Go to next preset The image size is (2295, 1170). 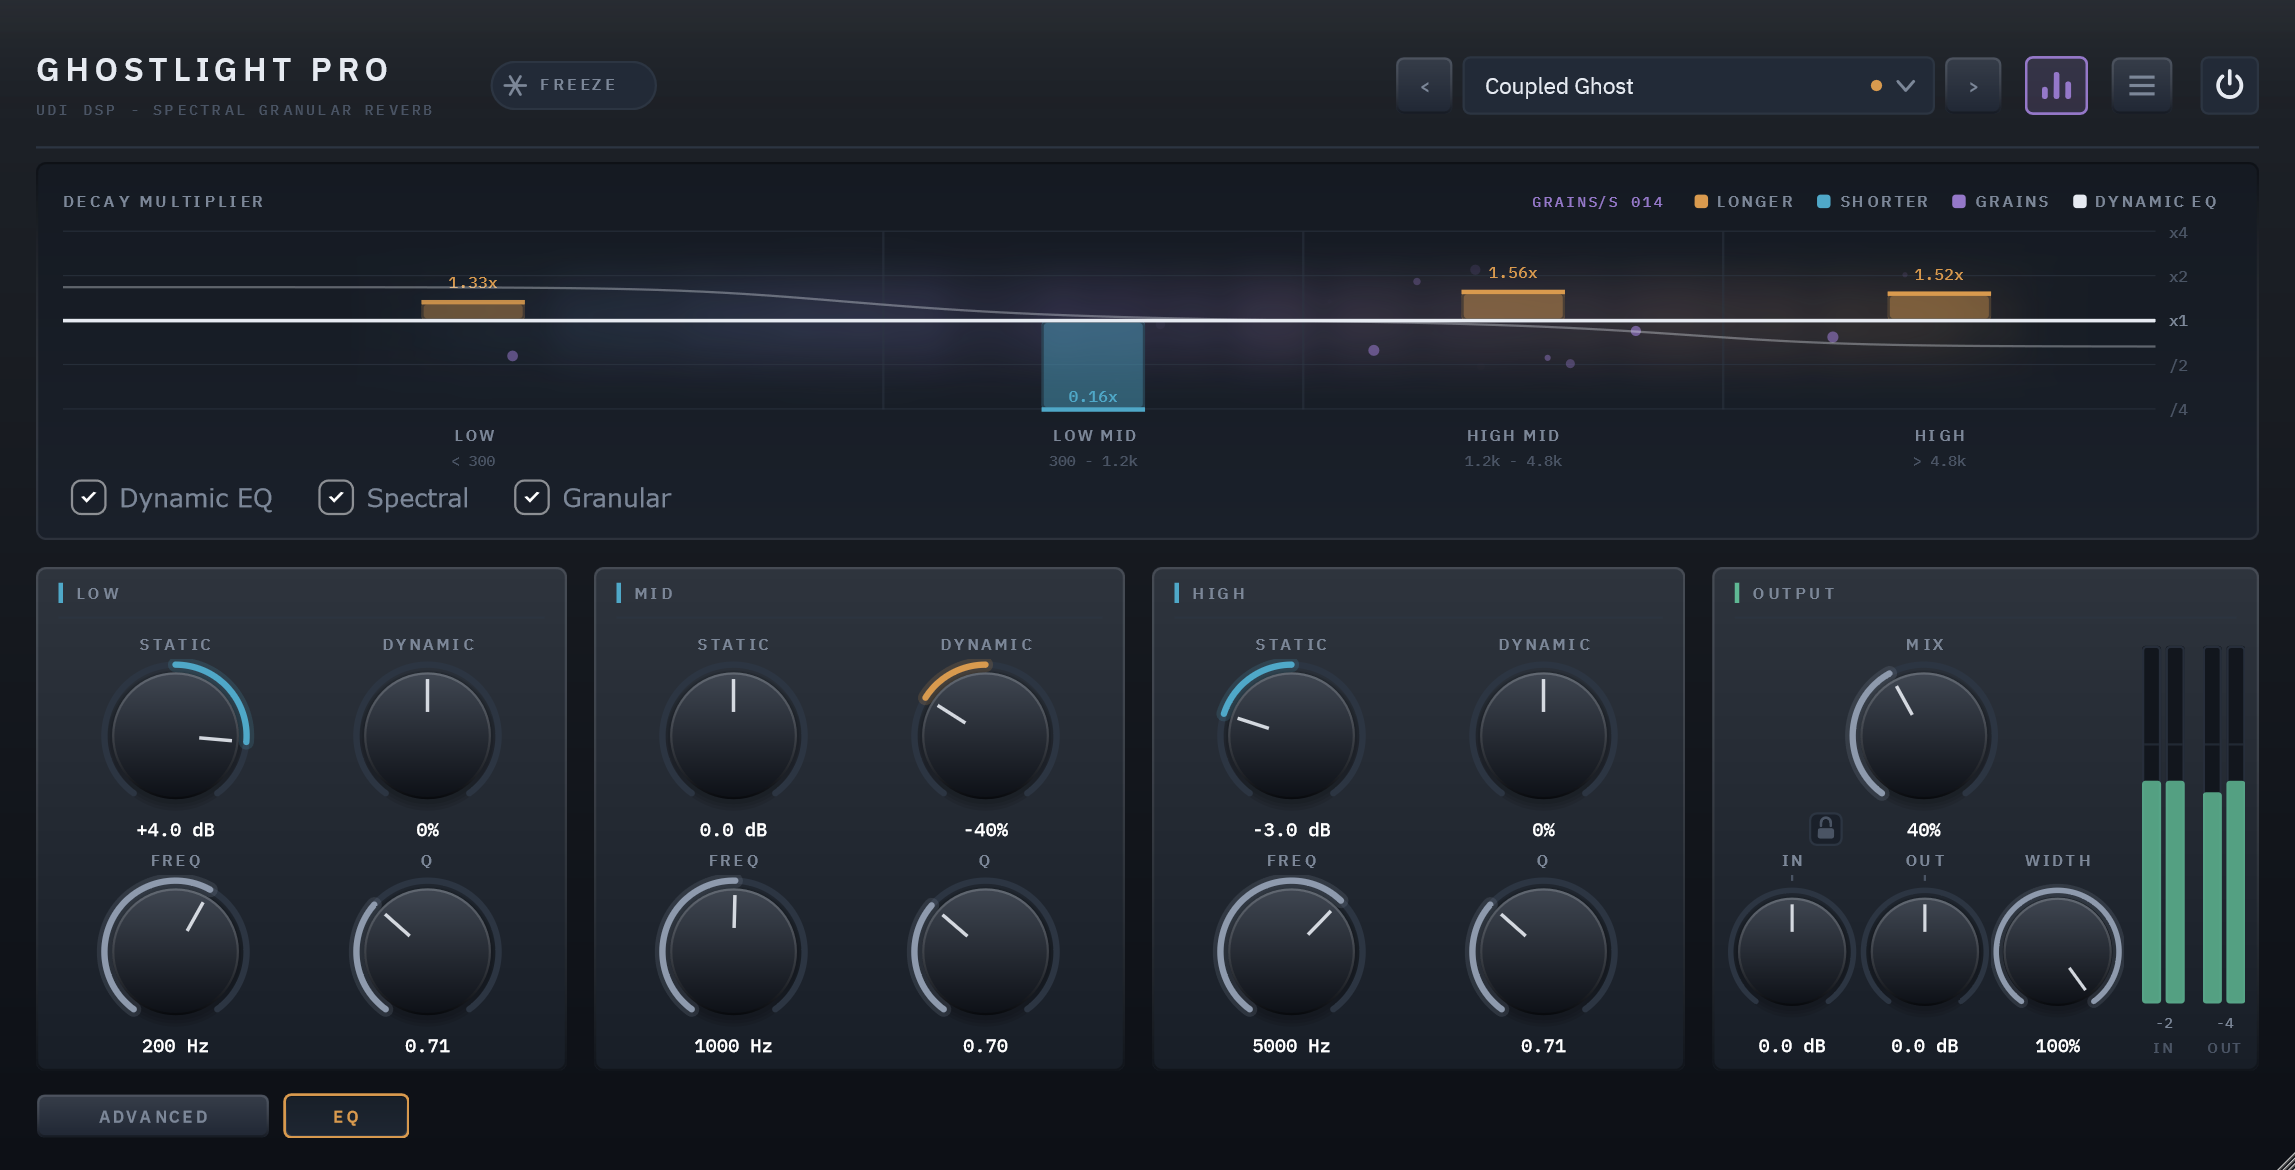[x=1972, y=86]
